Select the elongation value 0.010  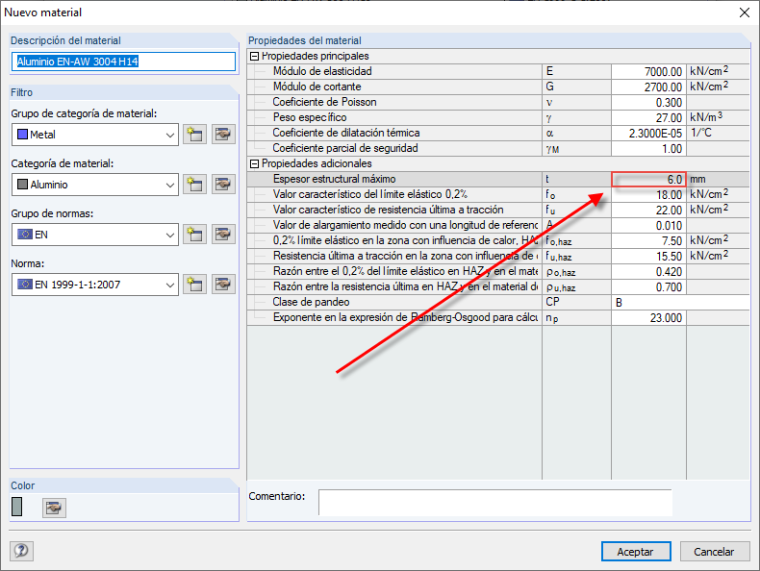[x=649, y=225]
